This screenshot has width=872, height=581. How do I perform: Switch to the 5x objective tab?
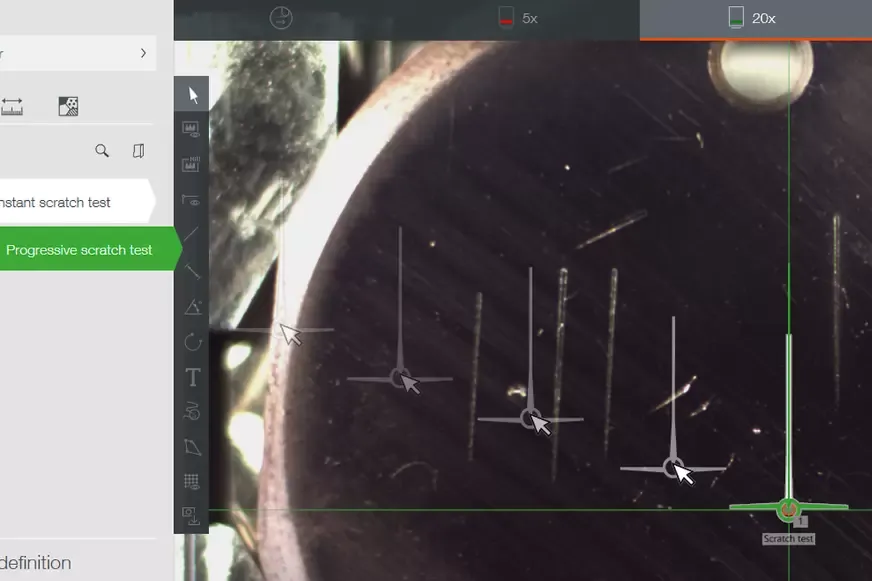coord(518,18)
